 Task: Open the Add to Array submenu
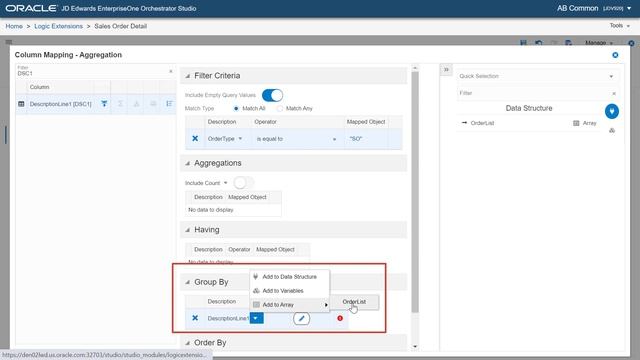289,304
